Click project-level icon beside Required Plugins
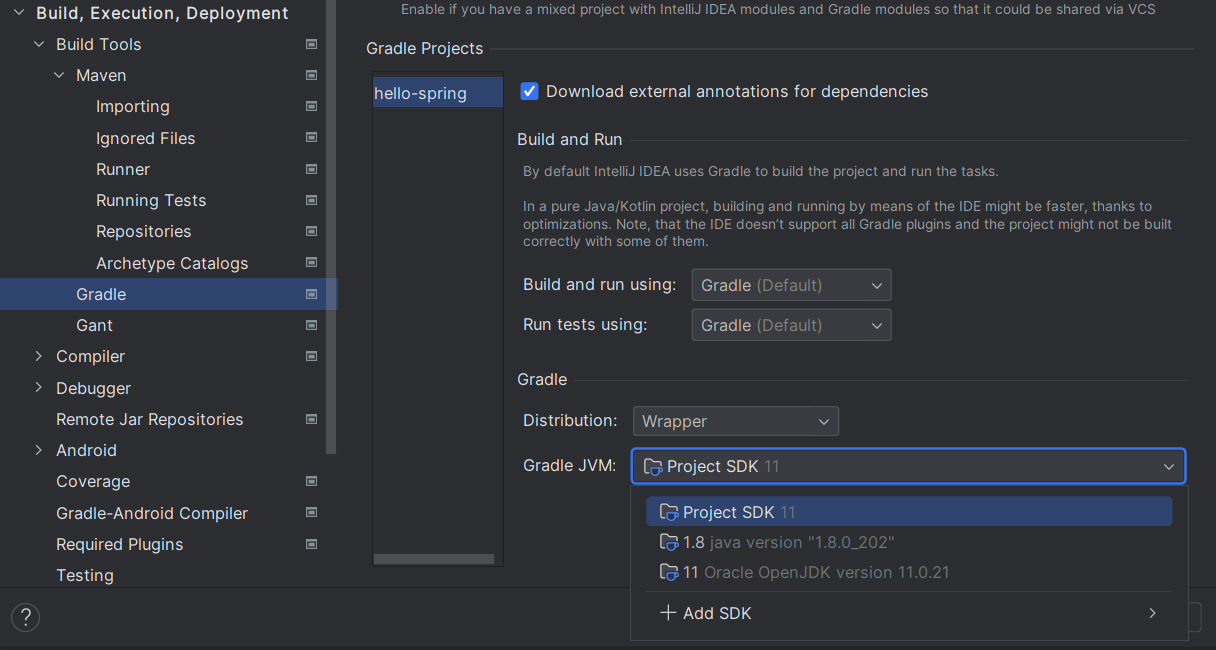 [311, 544]
